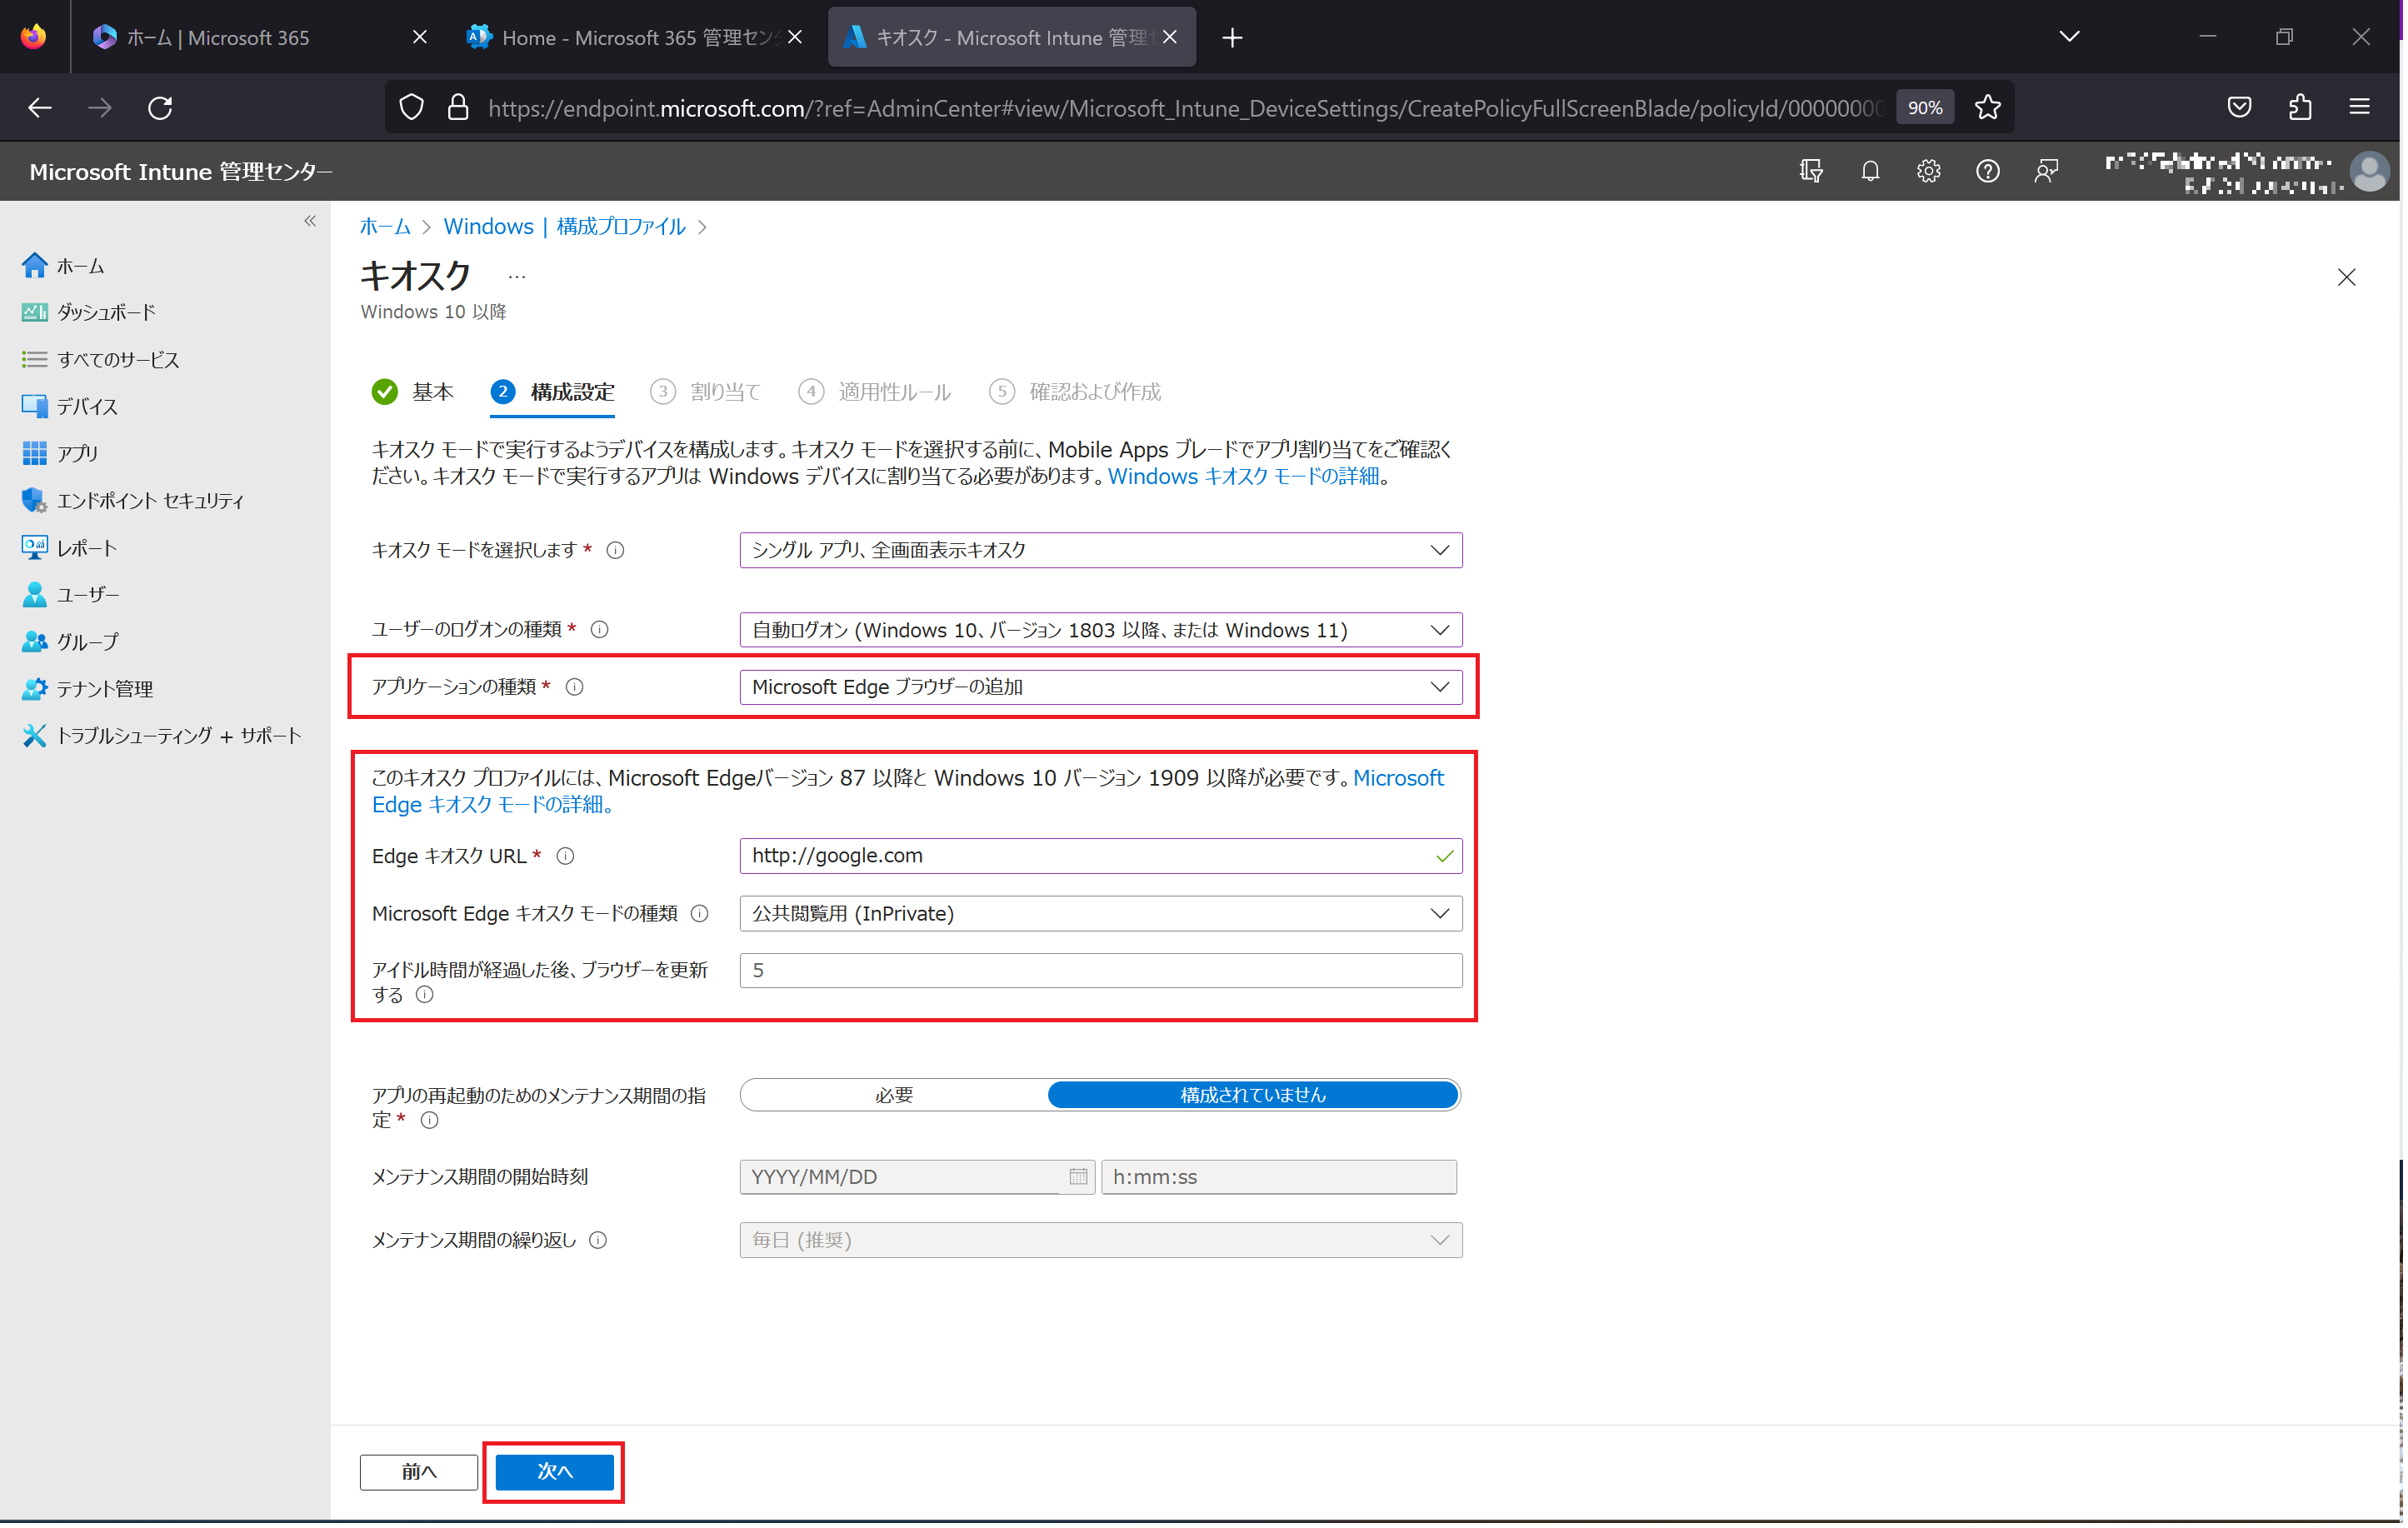Save page to Pocket icon
The width and height of the screenshot is (2408, 1528).
pos(2244,107)
